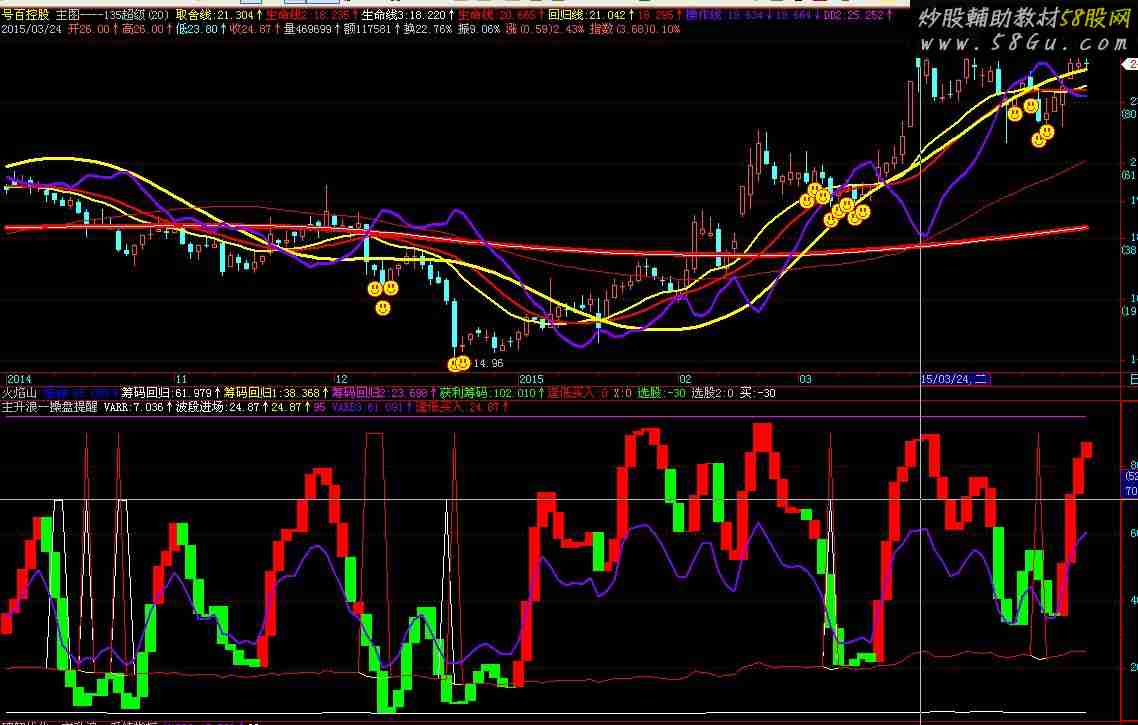
Task: Click the '主图——135超级(20)' chart title
Action: point(112,15)
